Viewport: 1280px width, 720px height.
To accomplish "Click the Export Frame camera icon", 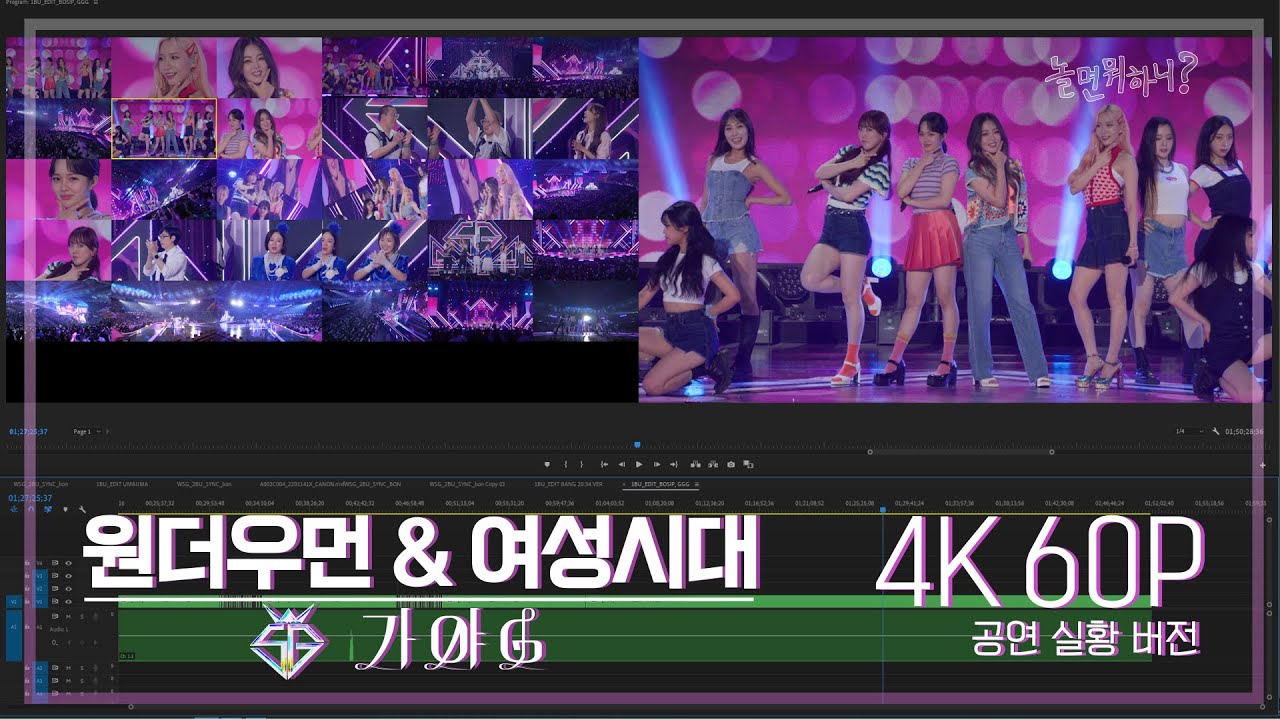I will [731, 464].
